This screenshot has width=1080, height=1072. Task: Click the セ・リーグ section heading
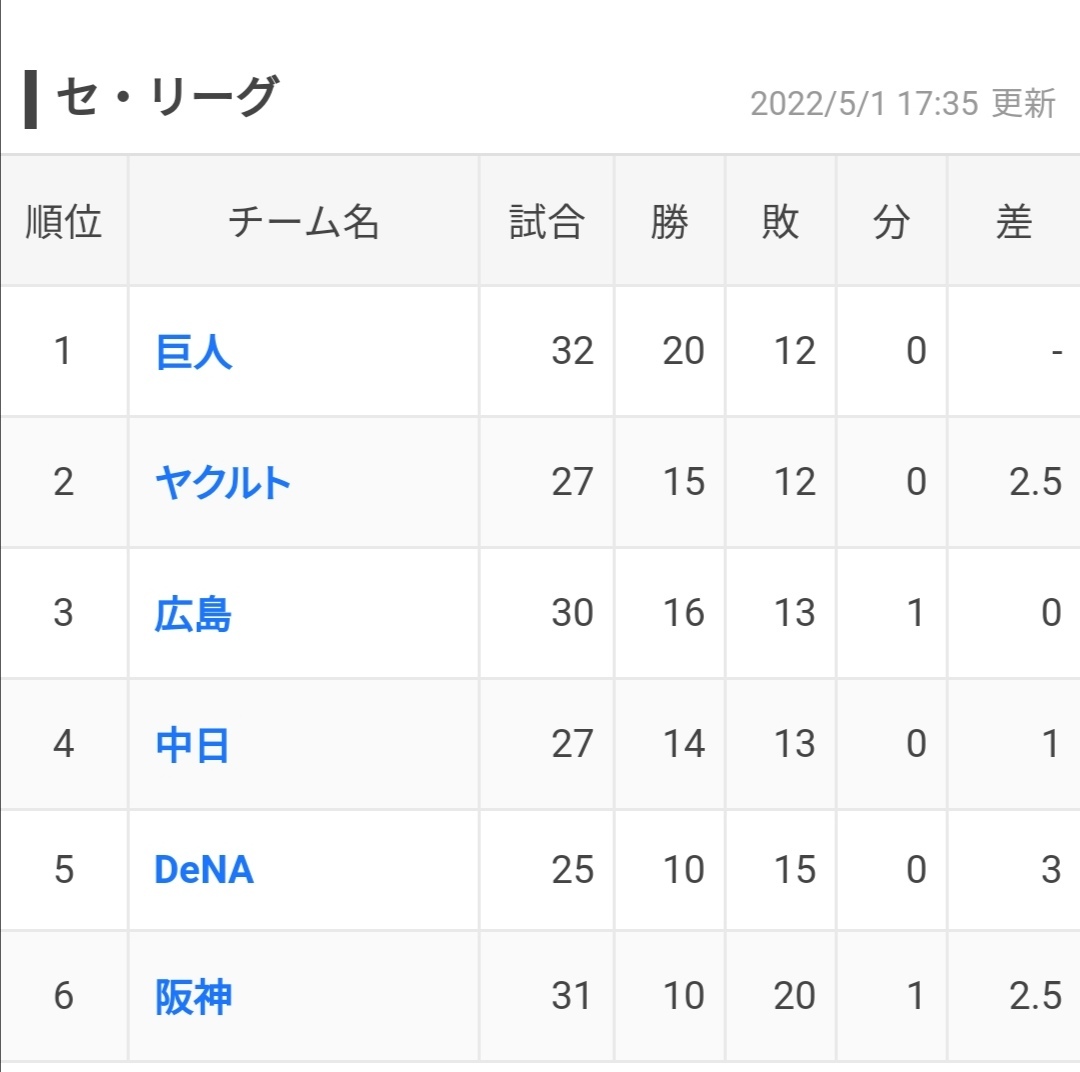point(166,98)
